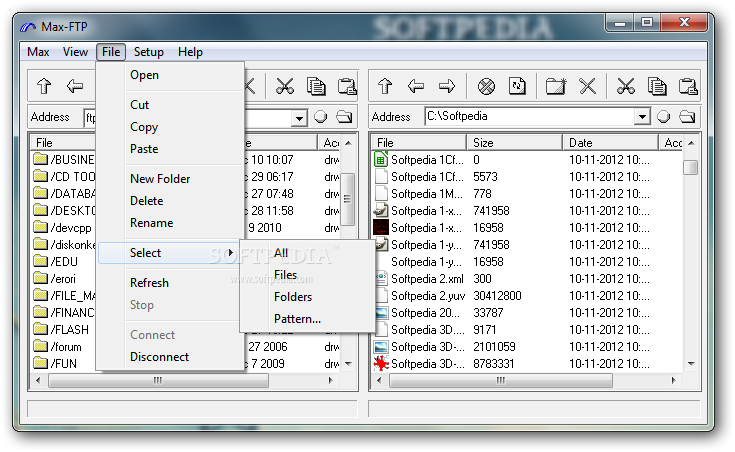Image resolution: width=735 pixels, height=452 pixels.
Task: Click the stop icon in right pane toolbar
Action: [486, 86]
